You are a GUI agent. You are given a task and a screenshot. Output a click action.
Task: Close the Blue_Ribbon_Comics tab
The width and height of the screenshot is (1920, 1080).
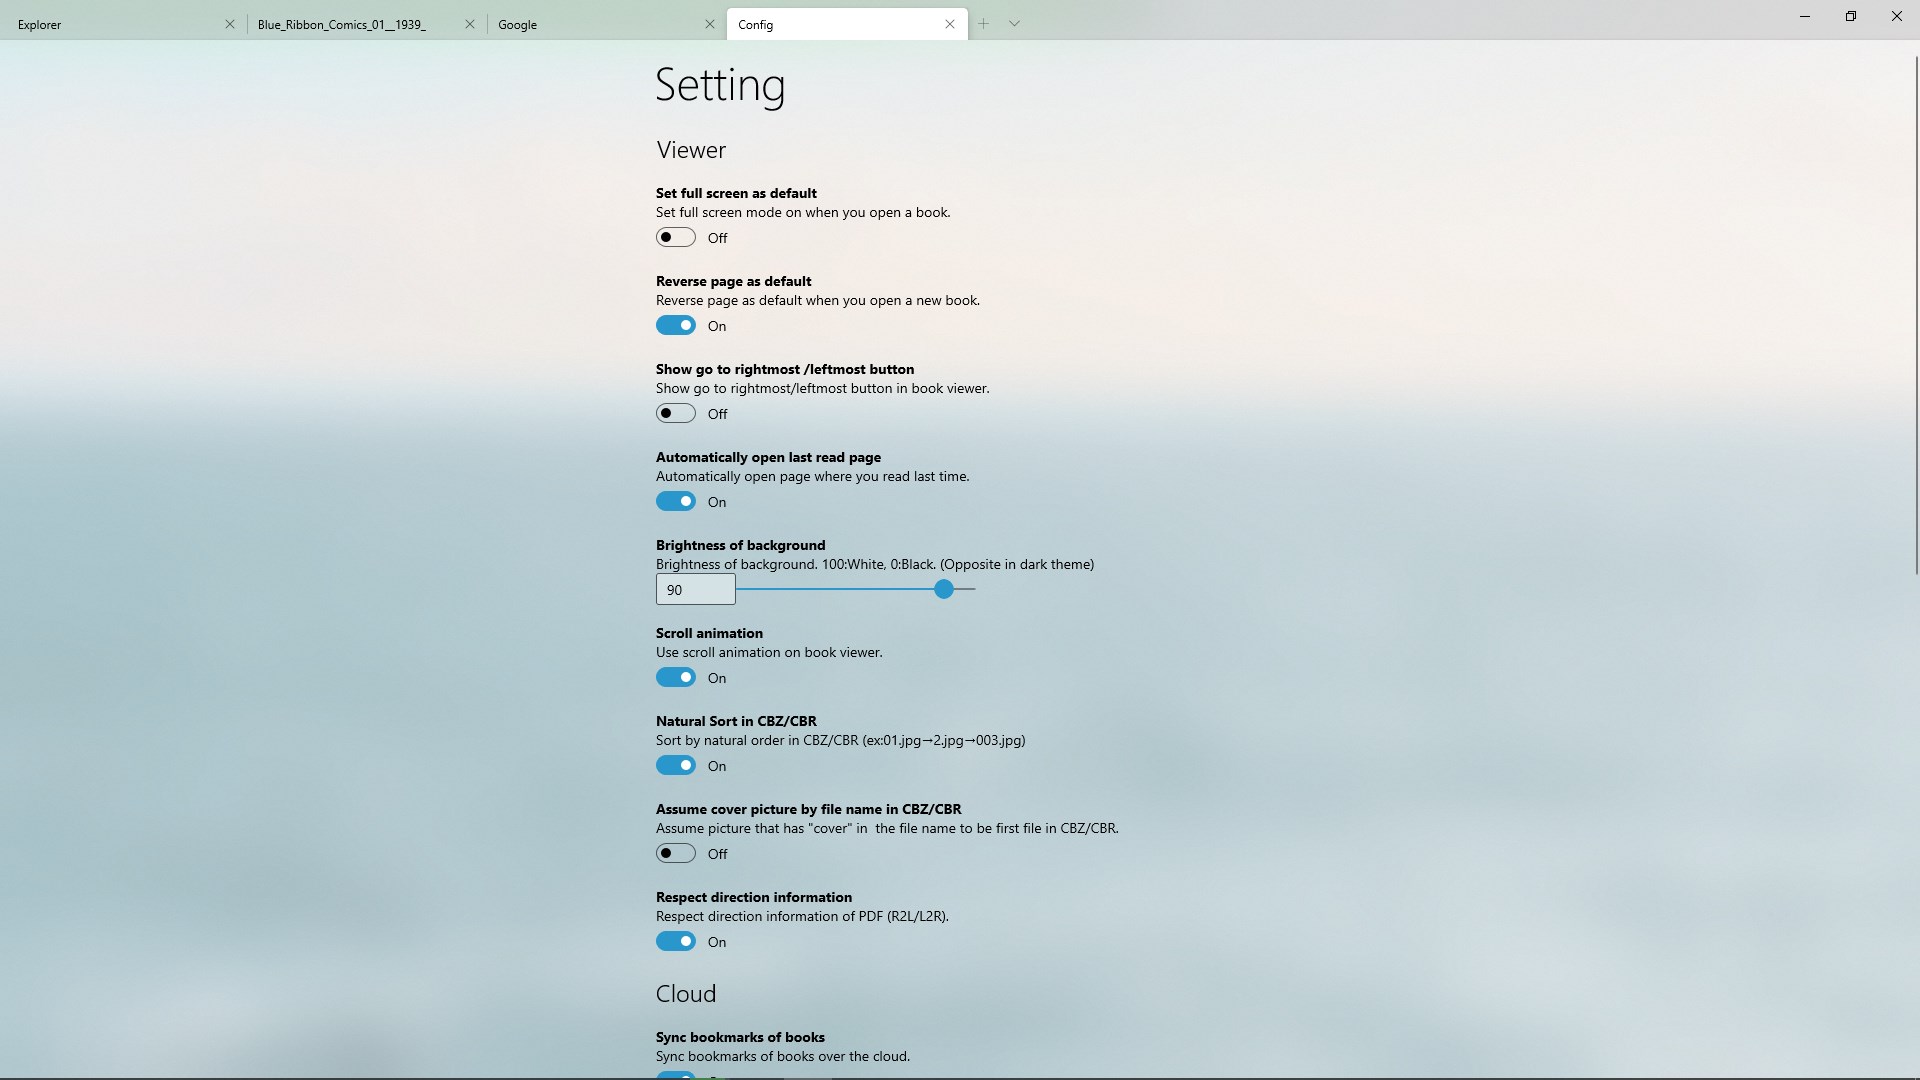tap(470, 24)
